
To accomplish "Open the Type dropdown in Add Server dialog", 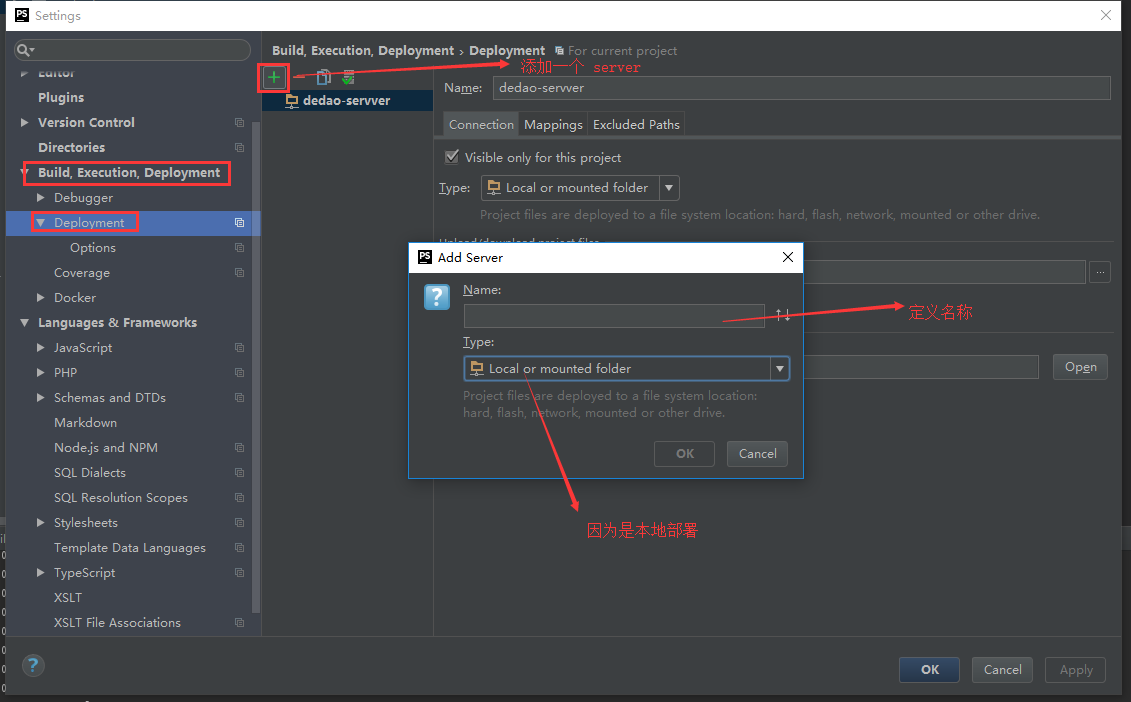I will pyautogui.click(x=779, y=369).
